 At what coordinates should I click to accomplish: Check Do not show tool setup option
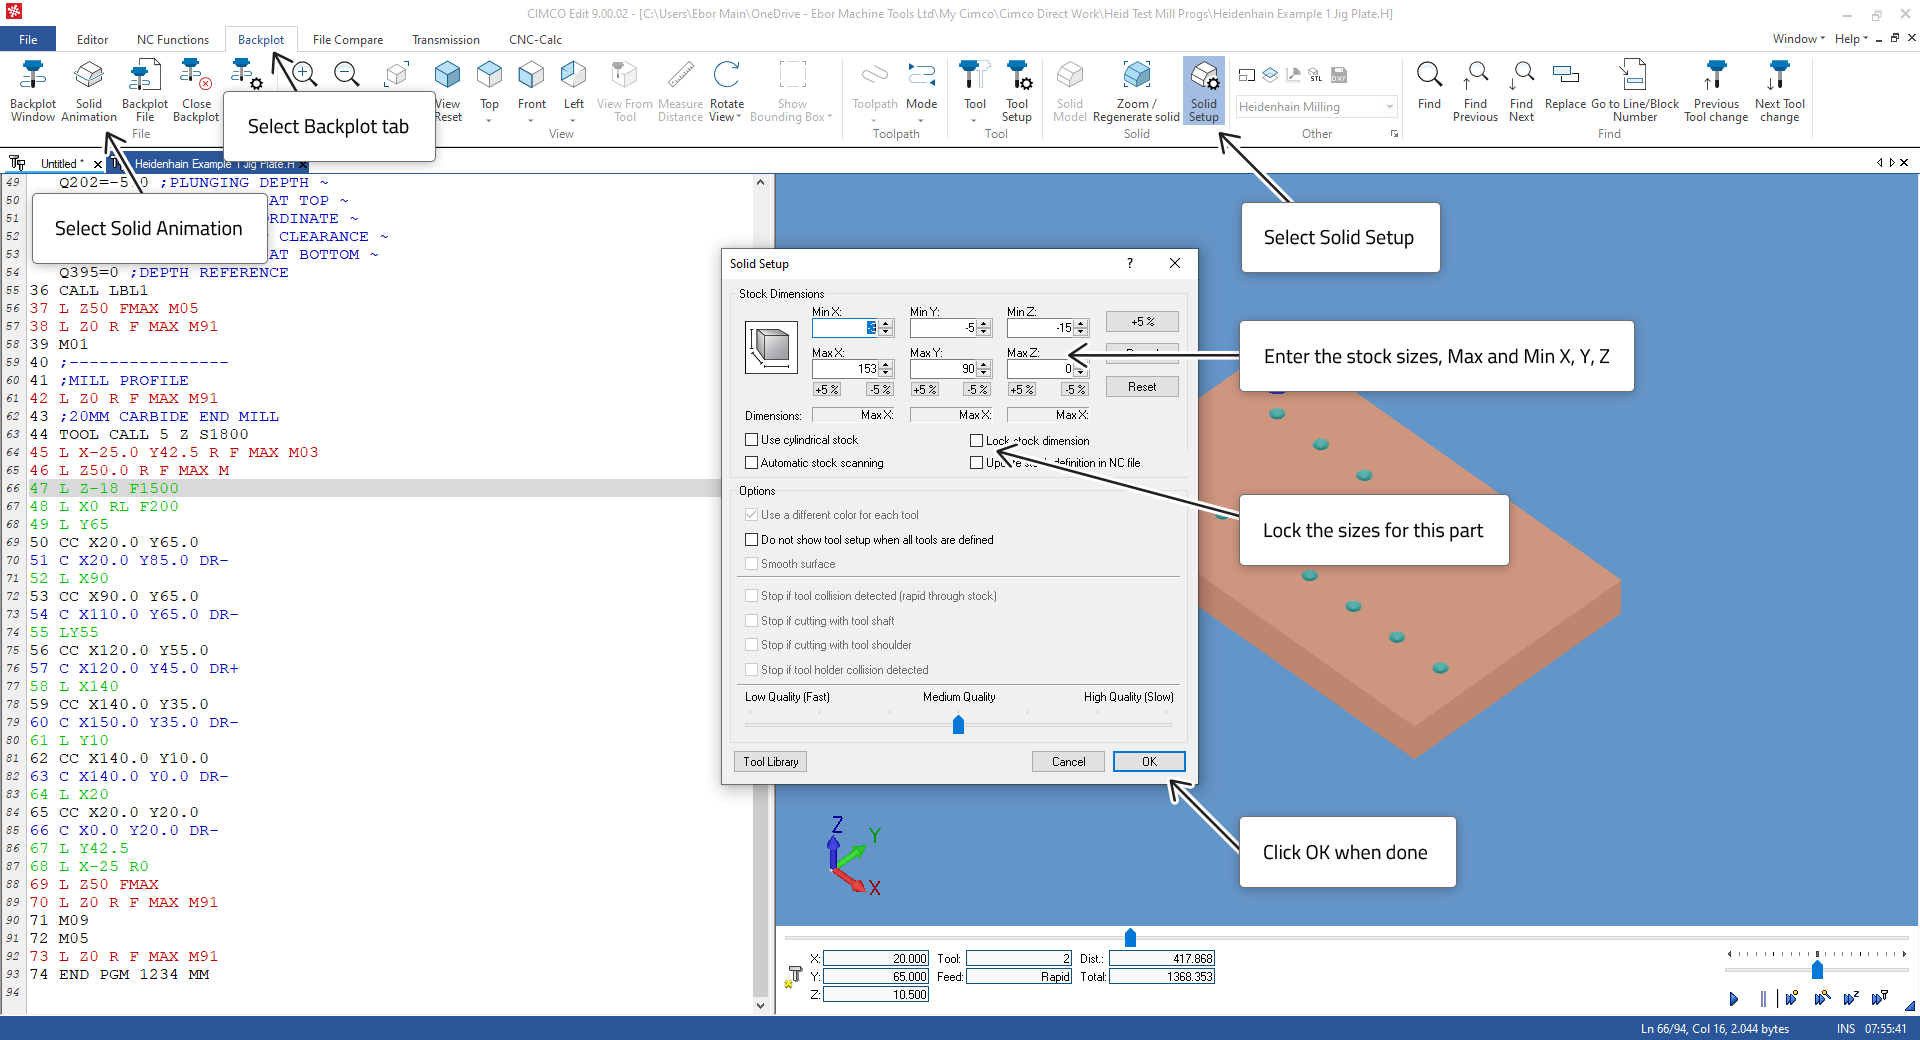[x=752, y=540]
